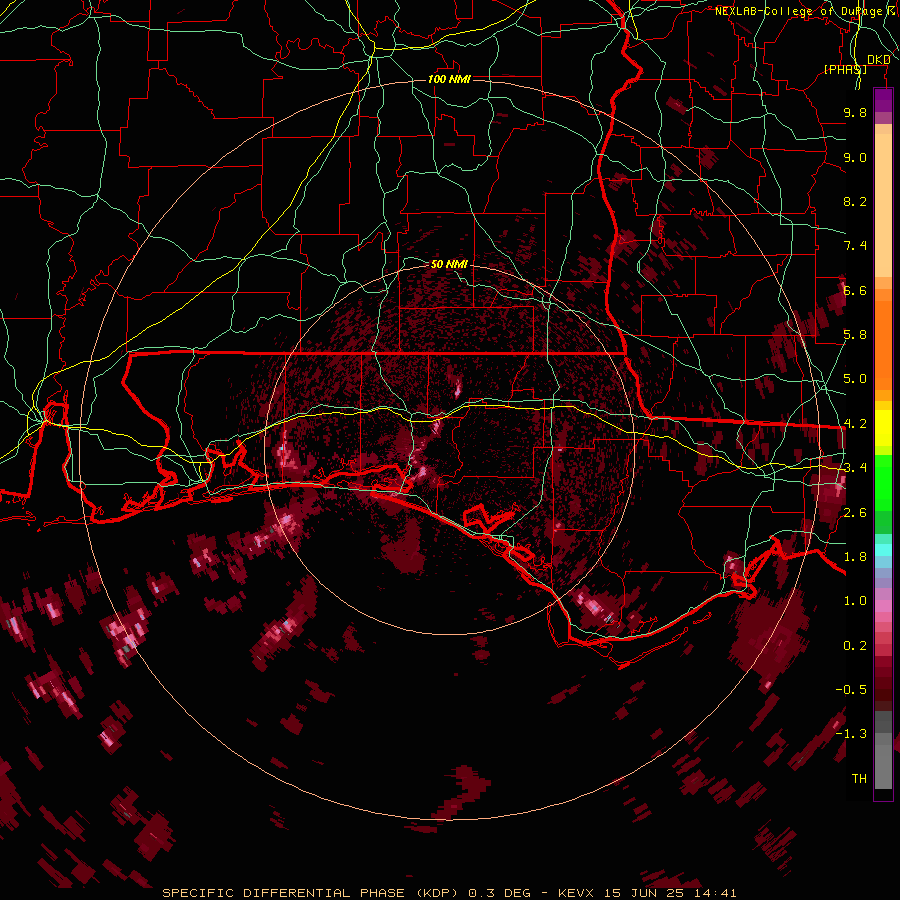Image resolution: width=900 pixels, height=900 pixels.
Task: Click the 4.2 legend value
Action: 855,424
